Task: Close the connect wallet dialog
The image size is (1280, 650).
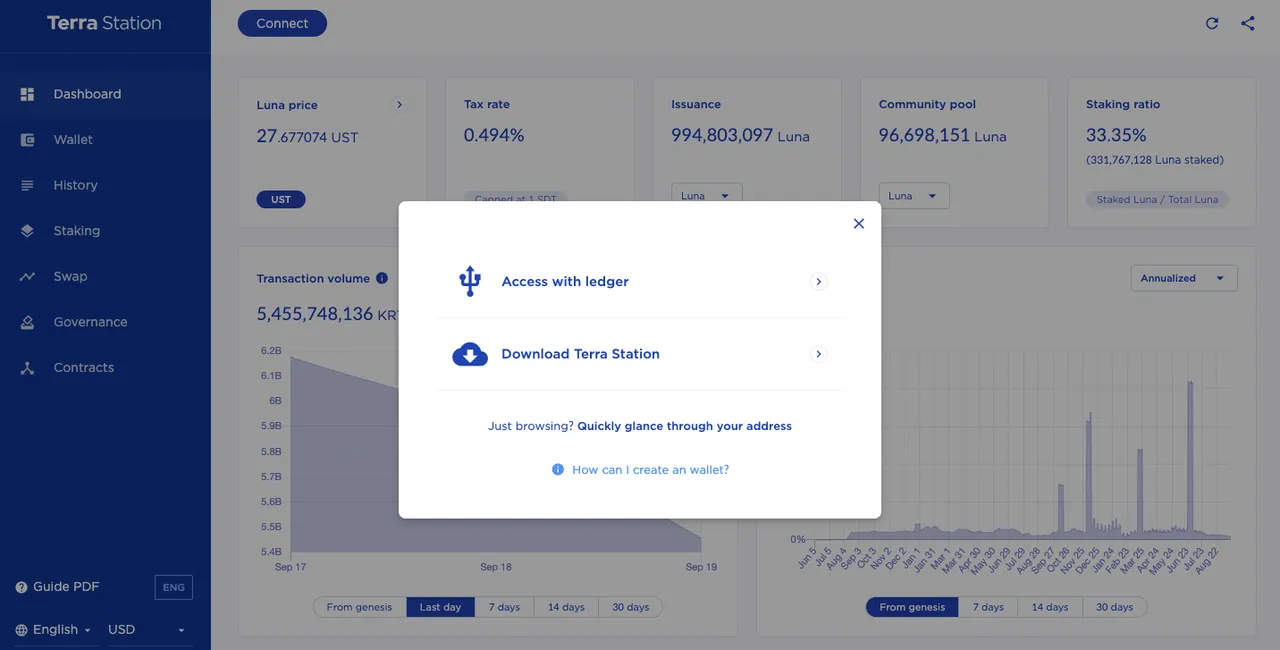Action: tap(858, 224)
